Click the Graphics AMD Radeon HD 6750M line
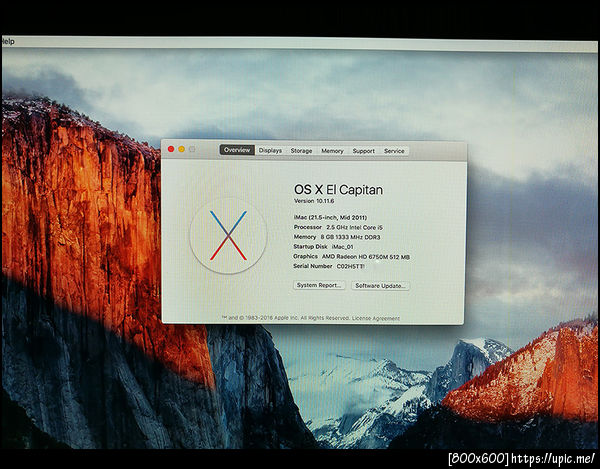 pyautogui.click(x=351, y=257)
